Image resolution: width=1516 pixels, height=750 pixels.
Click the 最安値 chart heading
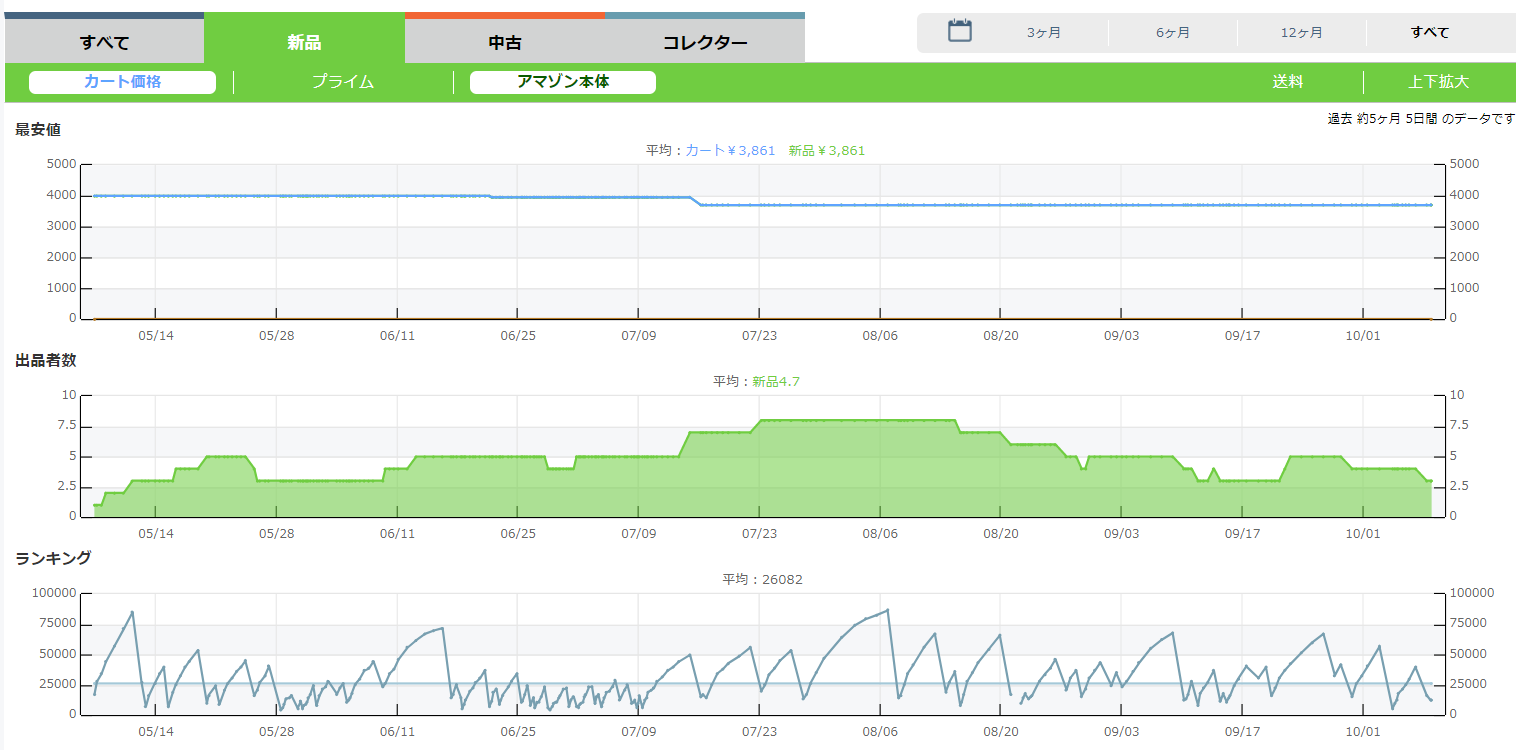[39, 129]
